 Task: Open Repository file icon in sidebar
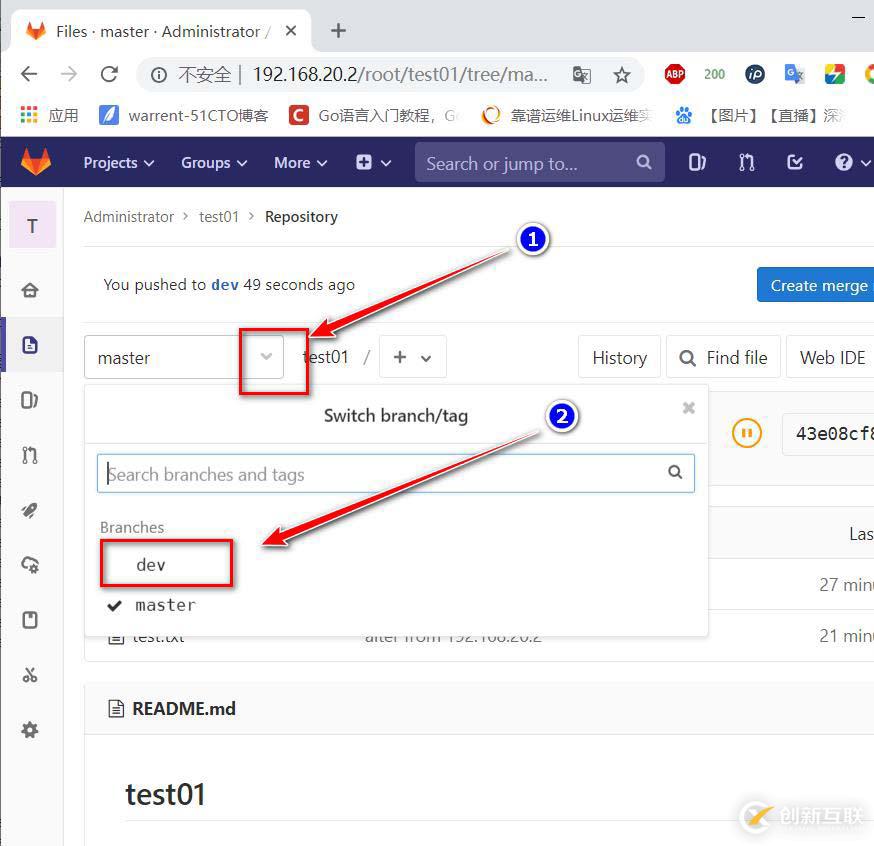tap(30, 345)
